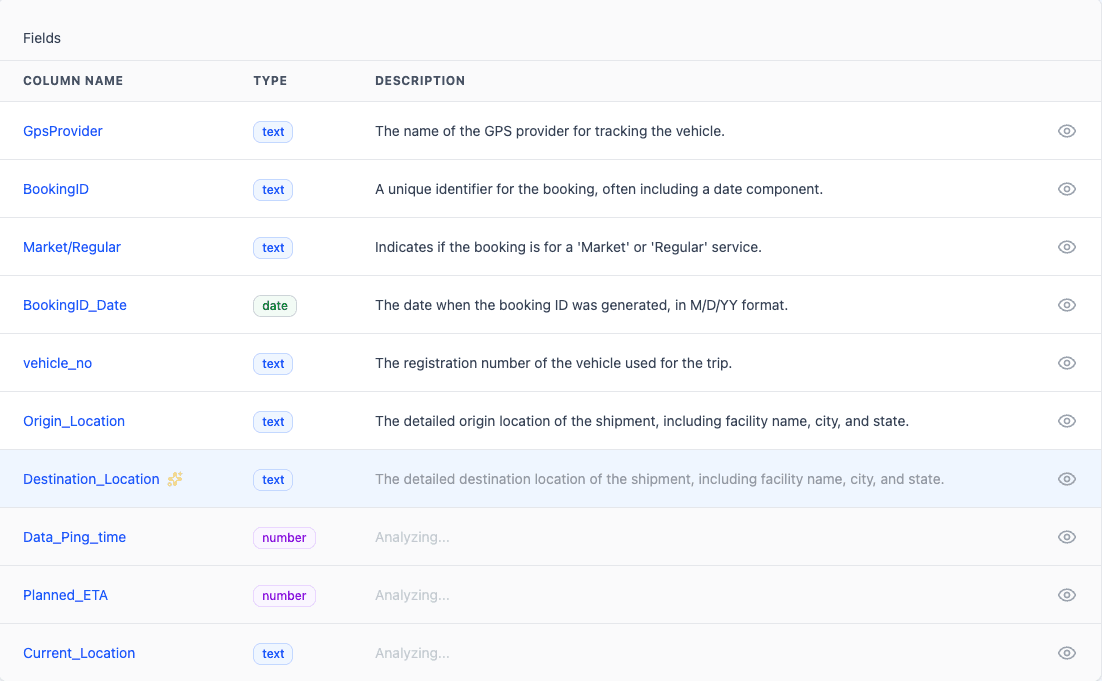Toggle Market/Regular field visibility eye
This screenshot has width=1102, height=681.
point(1067,247)
